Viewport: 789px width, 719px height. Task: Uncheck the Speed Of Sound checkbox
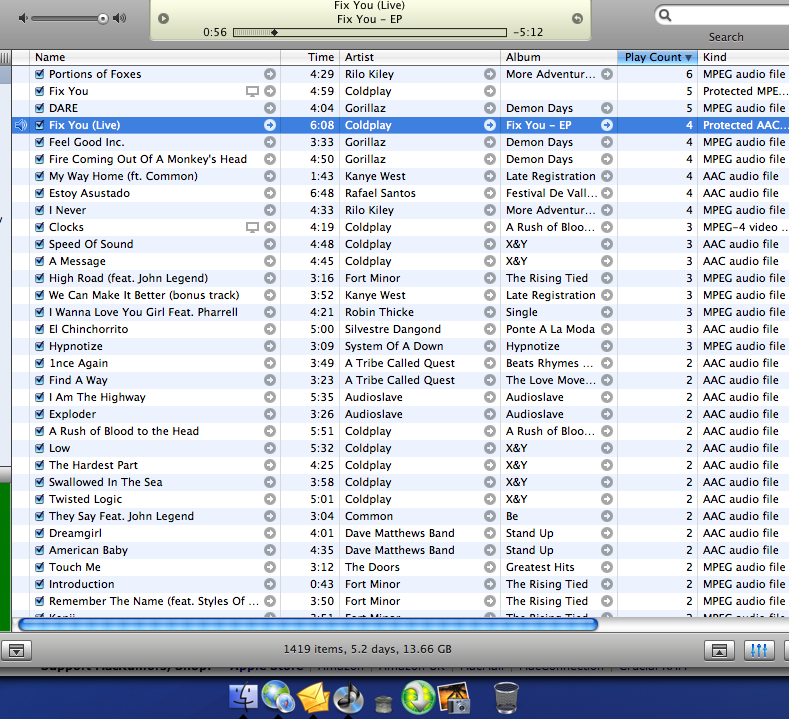point(40,244)
